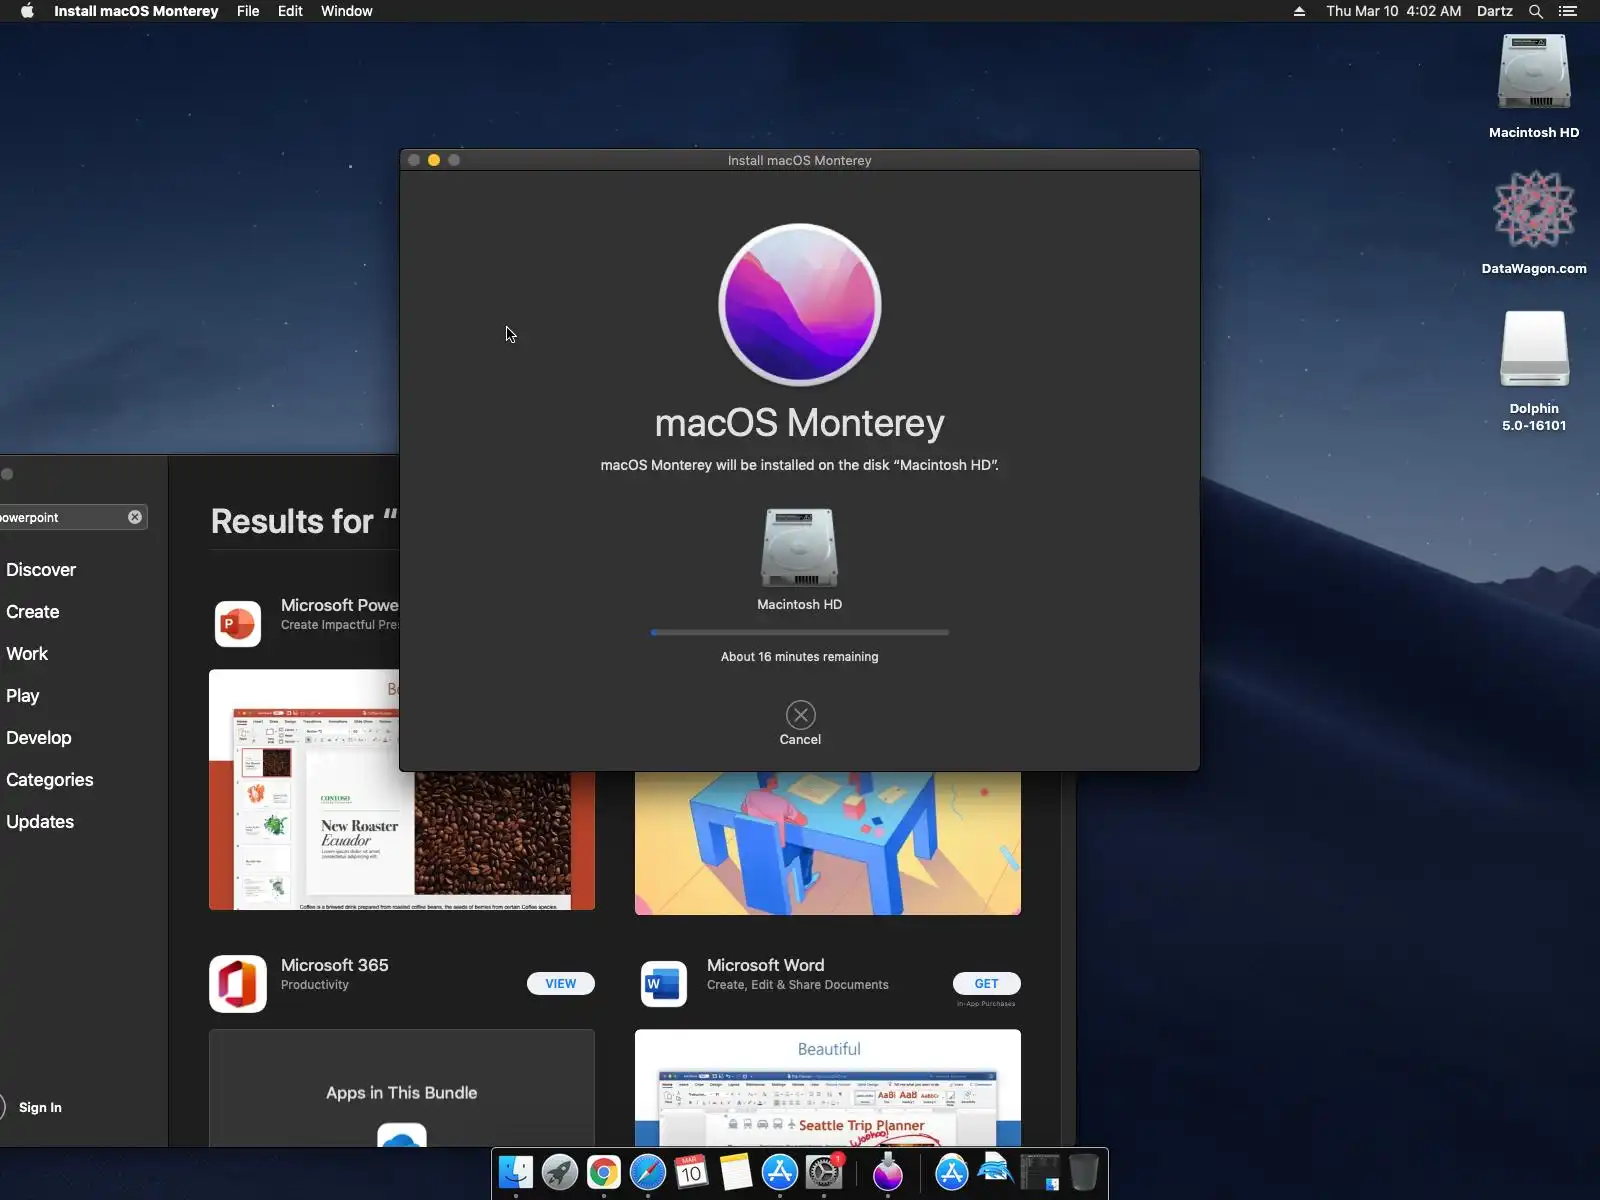Click the Microsoft 365 app icon
The image size is (1600, 1200).
tap(238, 984)
